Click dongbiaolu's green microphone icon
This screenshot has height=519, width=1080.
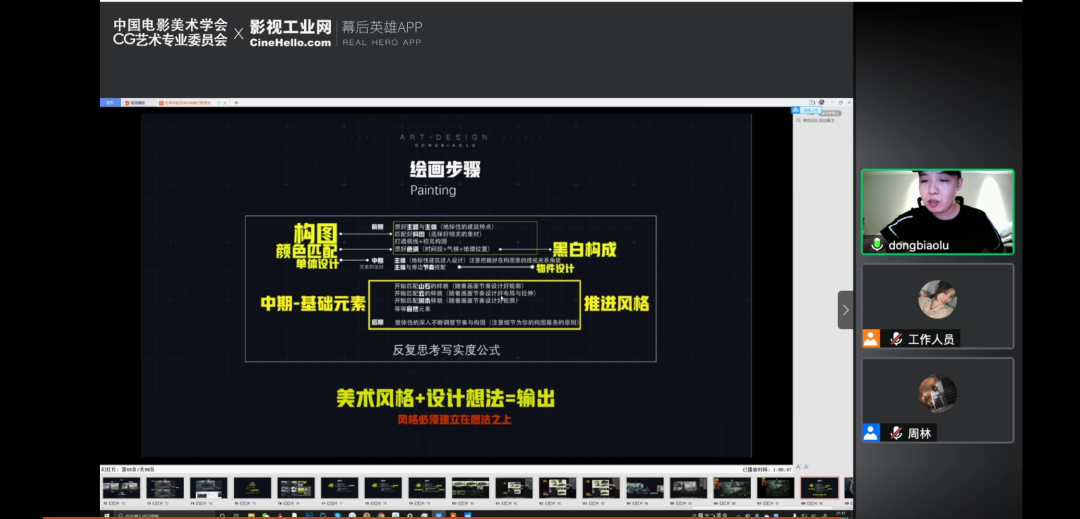[x=877, y=244]
